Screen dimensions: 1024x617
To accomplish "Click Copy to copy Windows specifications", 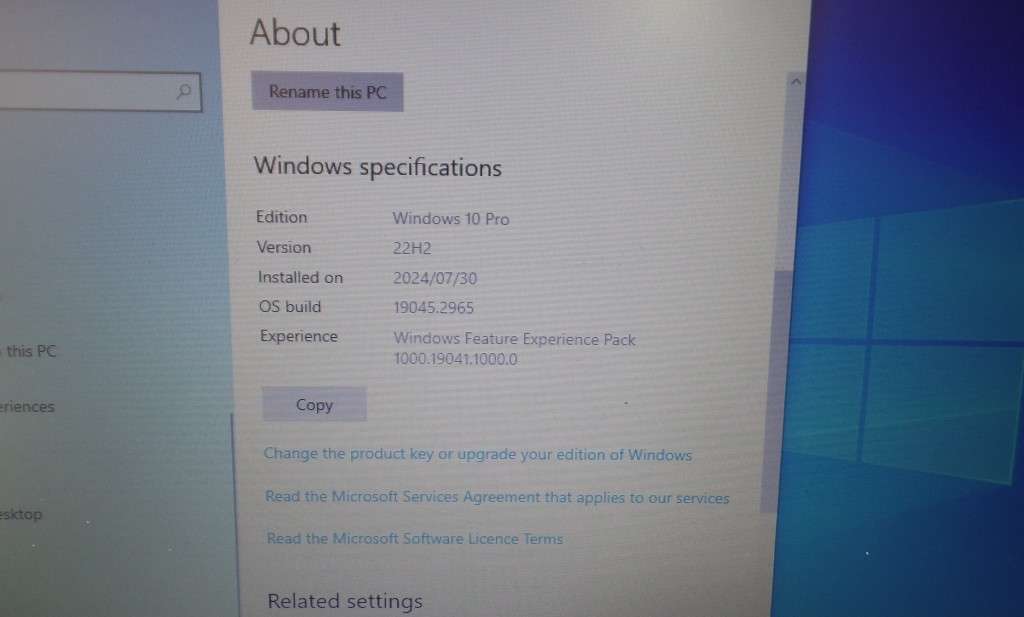I will (x=314, y=404).
